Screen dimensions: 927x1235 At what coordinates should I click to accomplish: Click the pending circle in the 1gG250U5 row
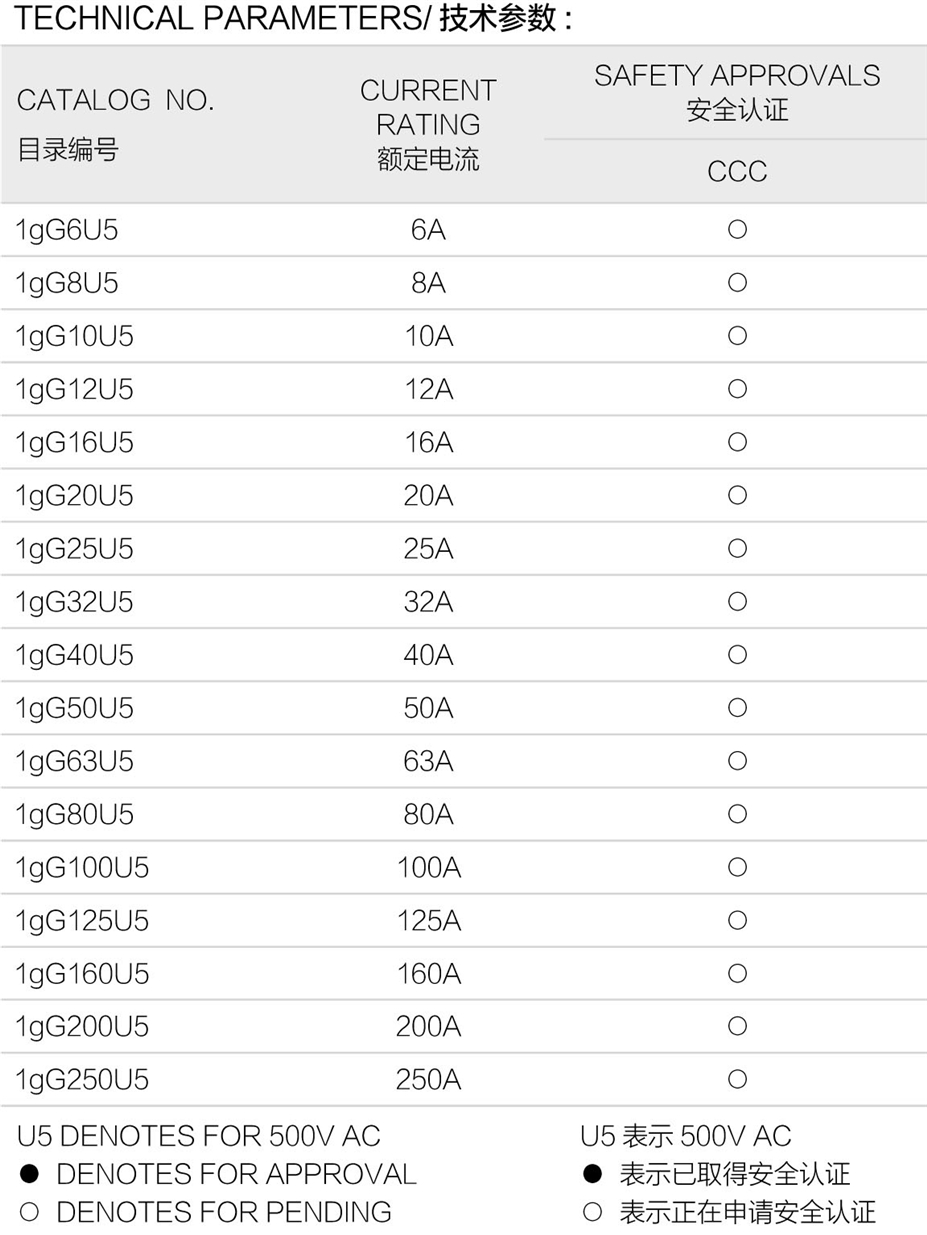[737, 1079]
